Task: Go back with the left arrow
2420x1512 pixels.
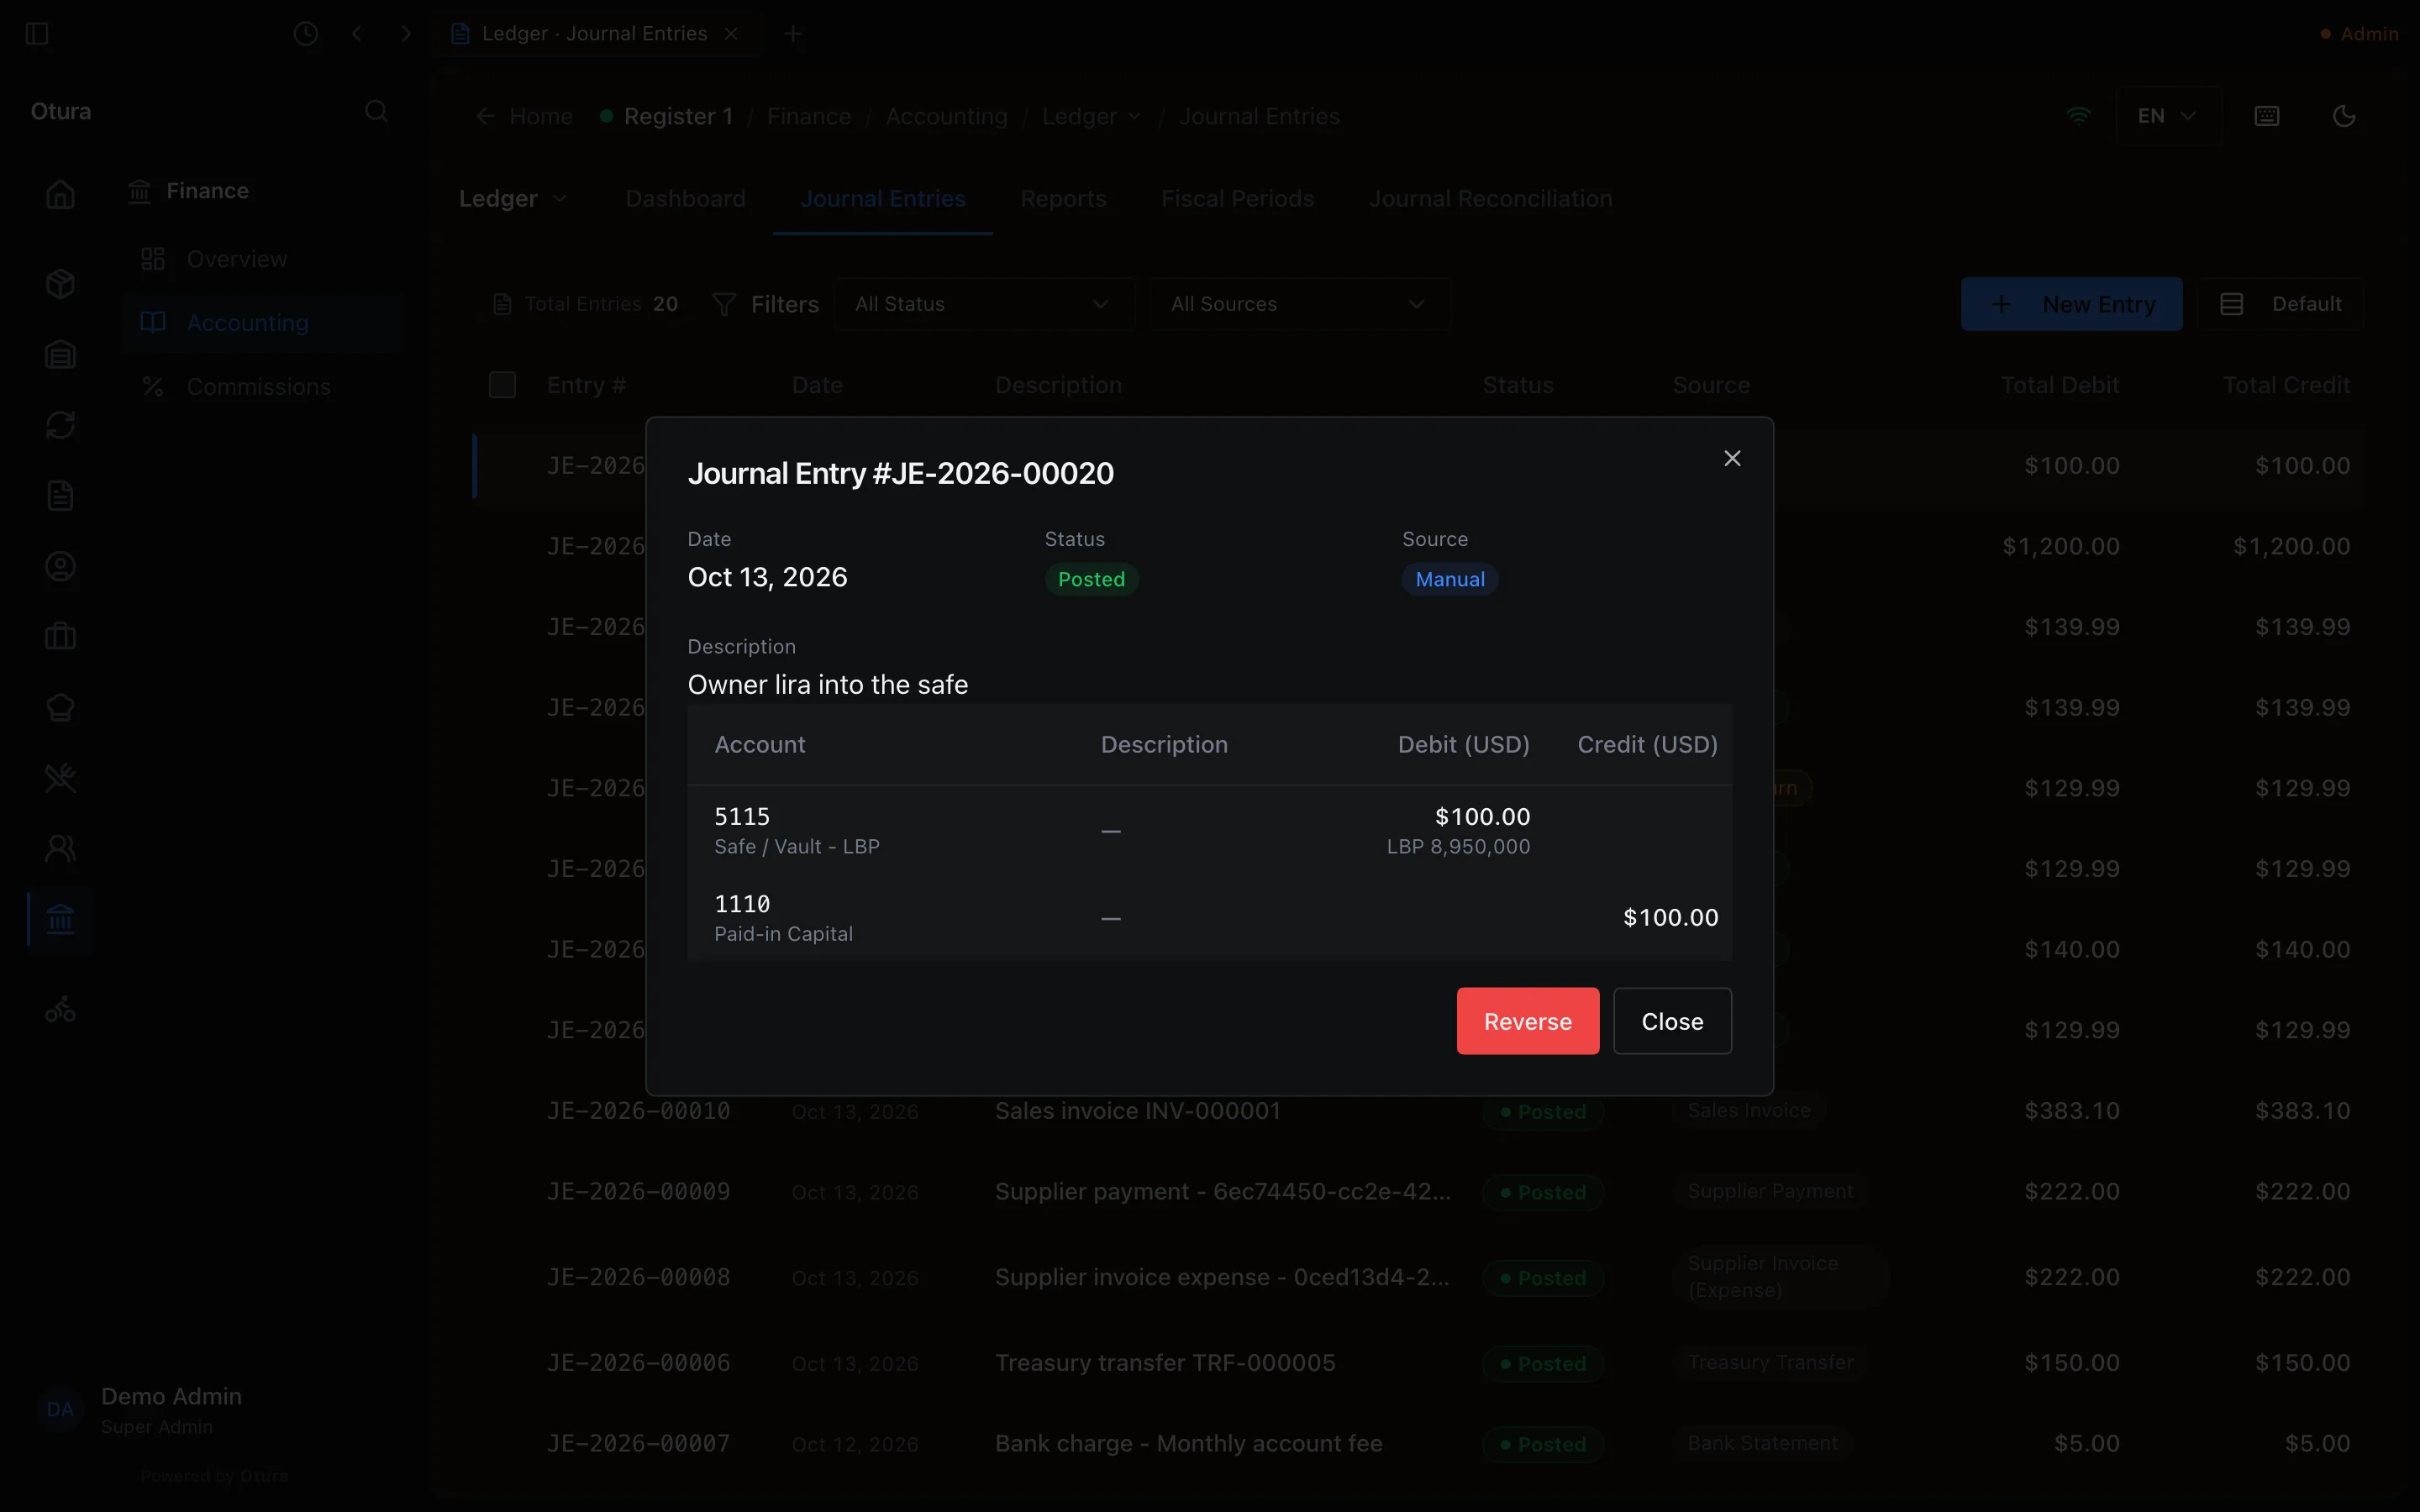Action: (x=357, y=34)
